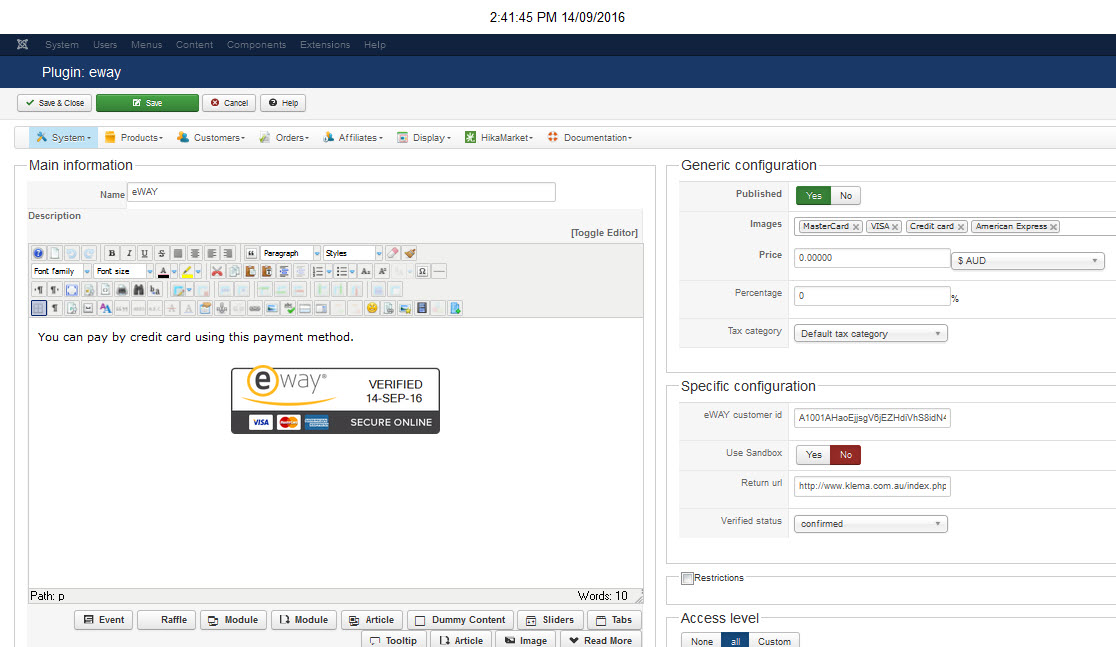Remove the MasterCard image tag
This screenshot has height=647, width=1116.
[x=856, y=227]
